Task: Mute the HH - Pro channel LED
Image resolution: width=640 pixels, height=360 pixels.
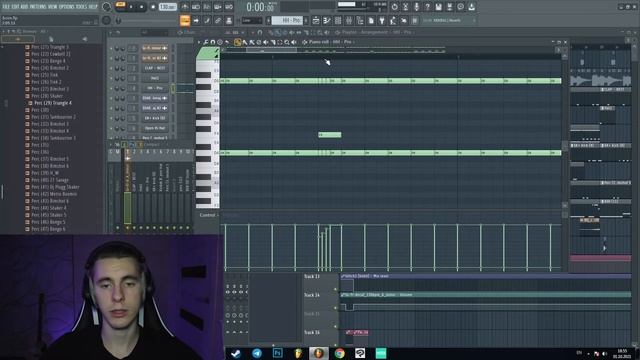Action: click(111, 89)
